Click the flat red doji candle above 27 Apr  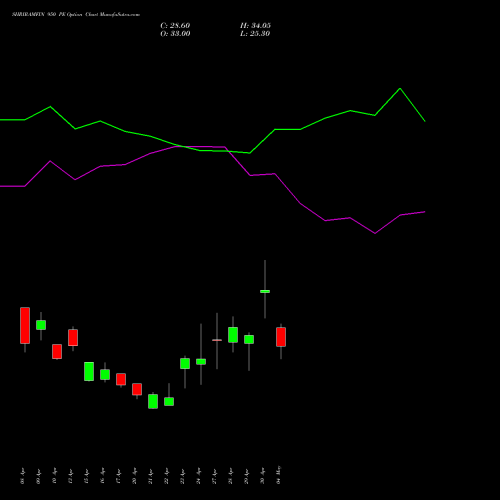[x=217, y=340]
